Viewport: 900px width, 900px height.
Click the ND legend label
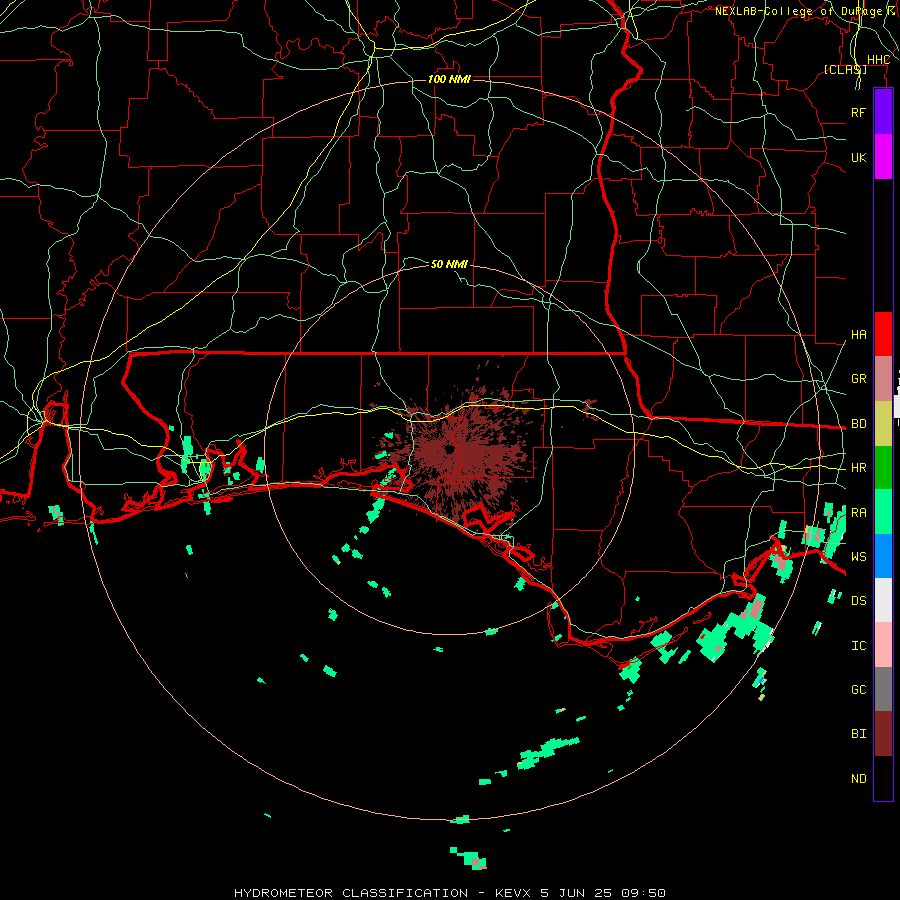point(858,779)
